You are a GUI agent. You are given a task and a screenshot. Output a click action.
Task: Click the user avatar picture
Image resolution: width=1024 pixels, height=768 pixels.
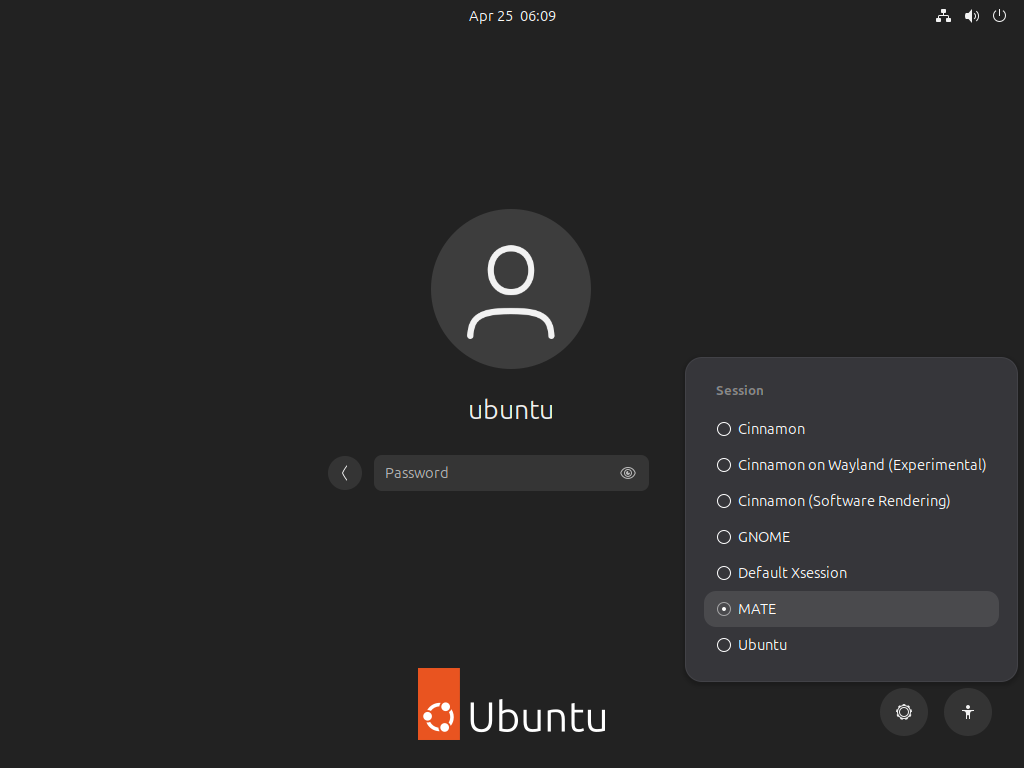pos(511,289)
